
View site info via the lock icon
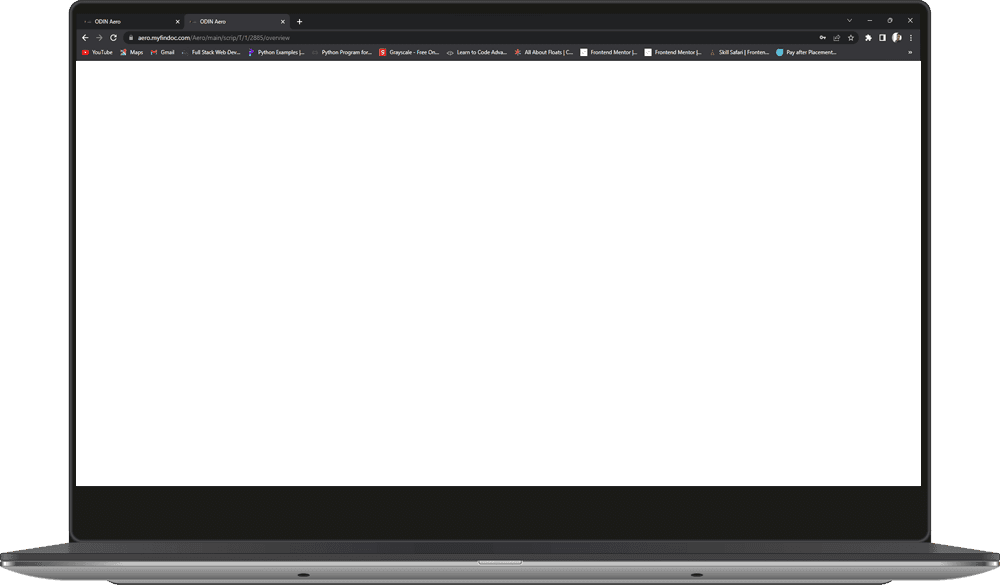128,38
